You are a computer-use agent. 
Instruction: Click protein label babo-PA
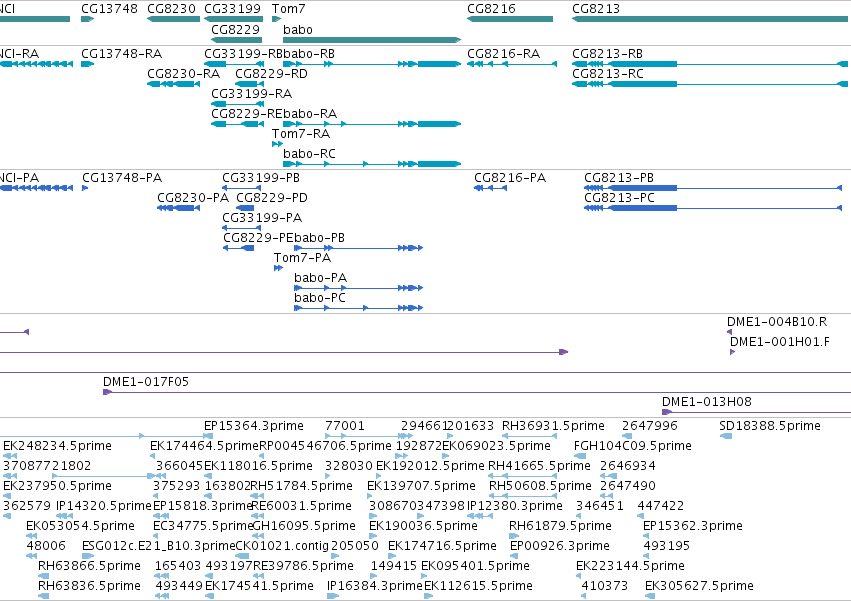[x=320, y=278]
